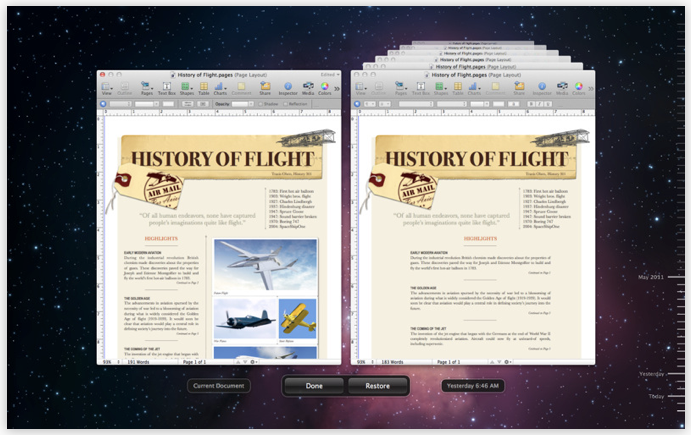Click 'Page 1 of 1' in current document status bar
The width and height of the screenshot is (691, 435).
pyautogui.click(x=194, y=362)
